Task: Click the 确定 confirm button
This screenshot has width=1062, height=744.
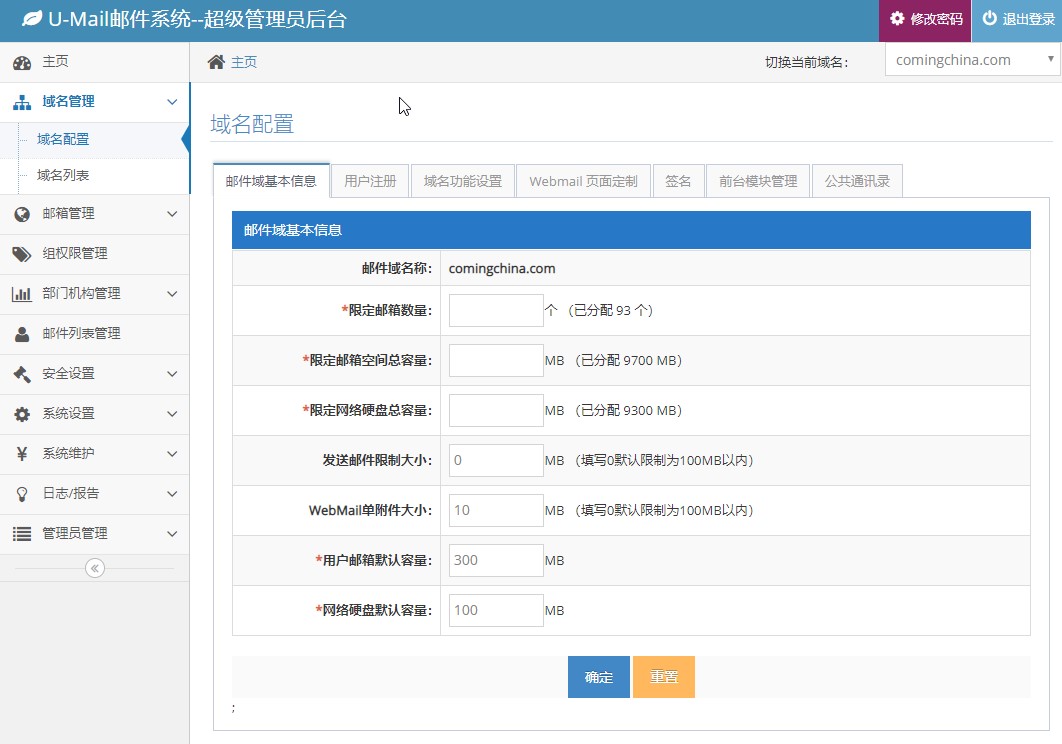Action: tap(599, 677)
